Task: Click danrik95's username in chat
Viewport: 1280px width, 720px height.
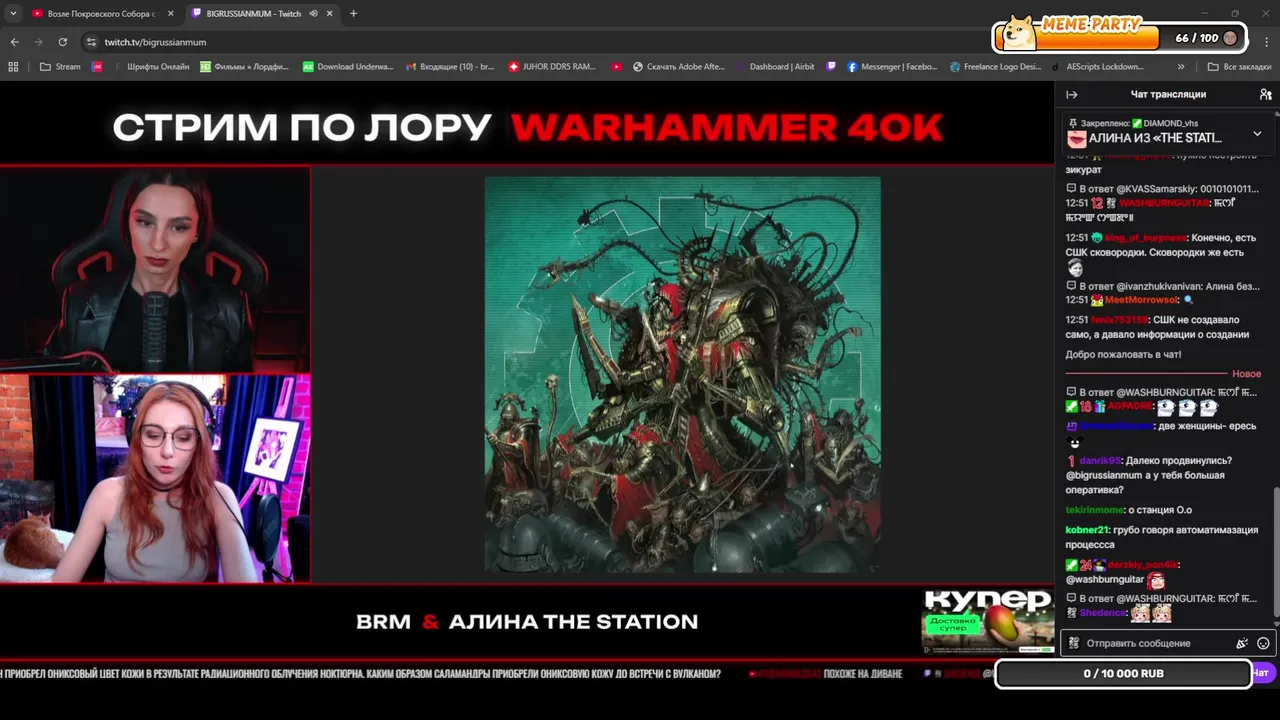Action: (x=1101, y=461)
